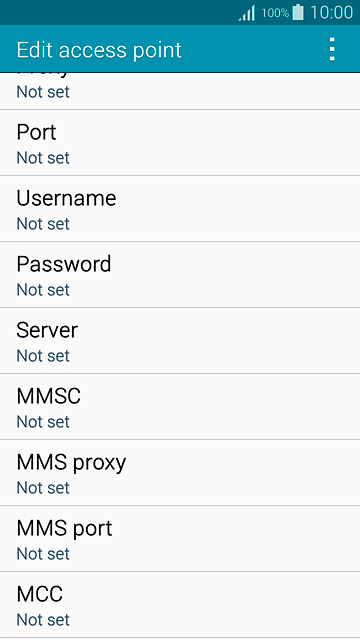Open the Server setting

[x=180, y=341]
